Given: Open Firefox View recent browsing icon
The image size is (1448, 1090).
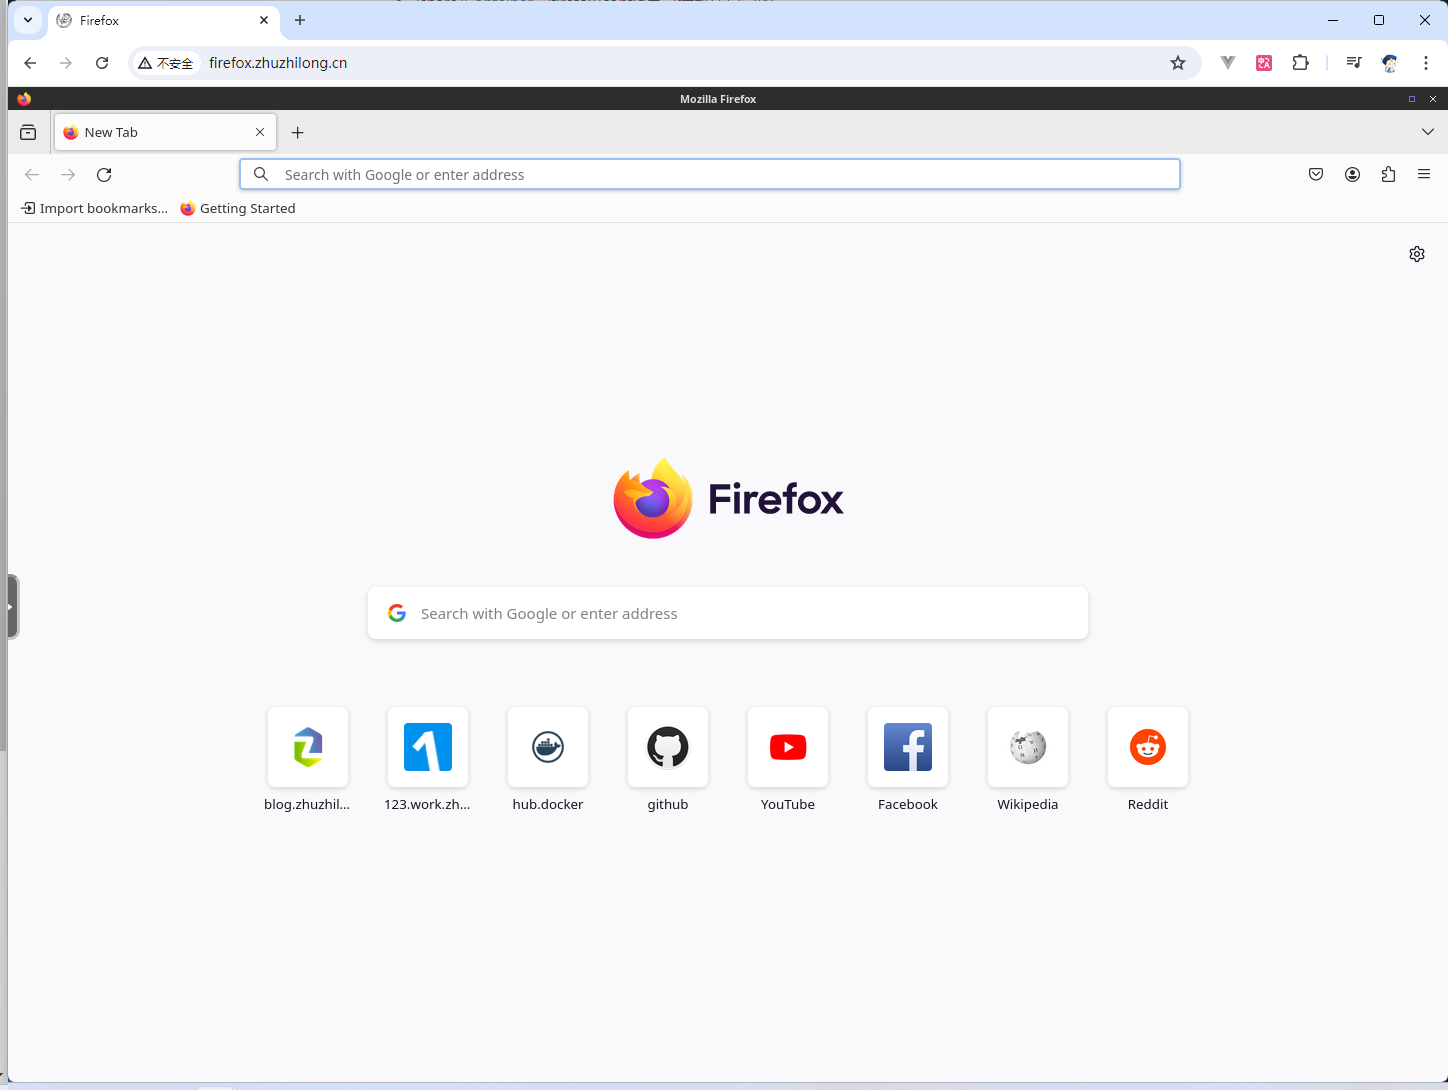Looking at the screenshot, I should click(x=28, y=132).
